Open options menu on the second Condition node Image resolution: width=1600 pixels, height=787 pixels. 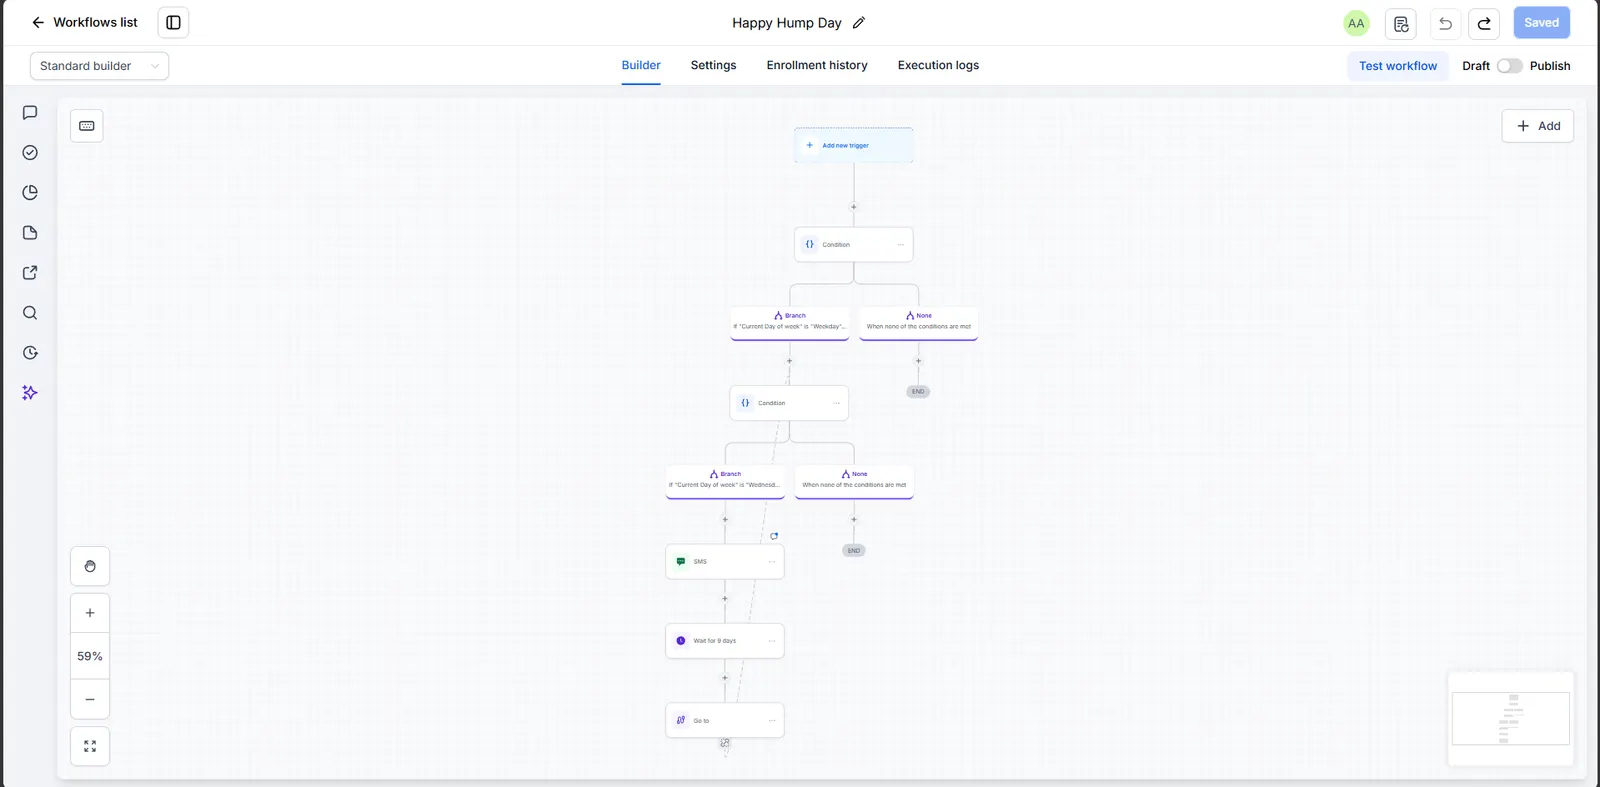coord(836,403)
